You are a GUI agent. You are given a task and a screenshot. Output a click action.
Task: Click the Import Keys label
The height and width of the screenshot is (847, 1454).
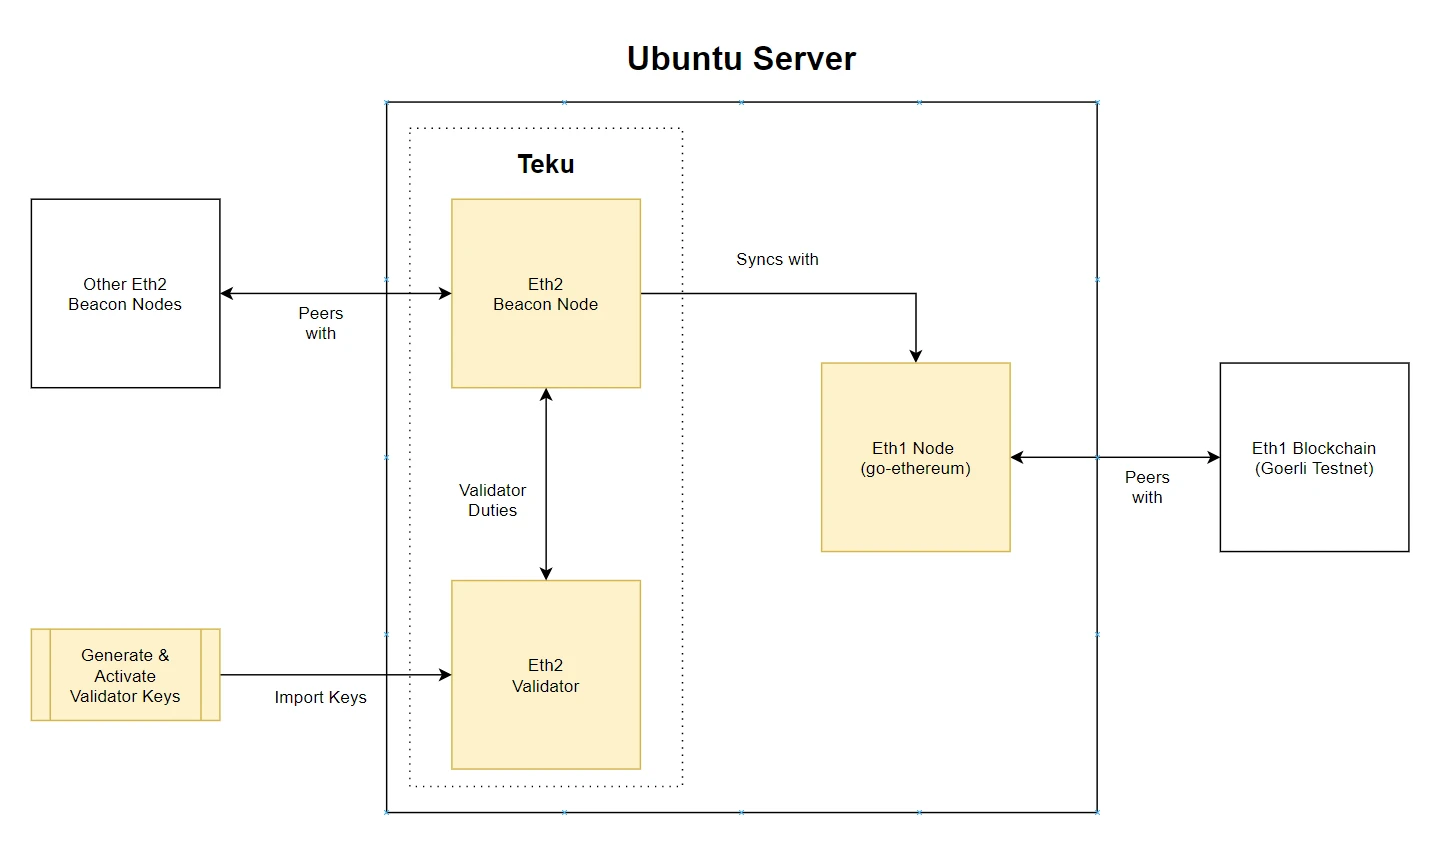(320, 697)
